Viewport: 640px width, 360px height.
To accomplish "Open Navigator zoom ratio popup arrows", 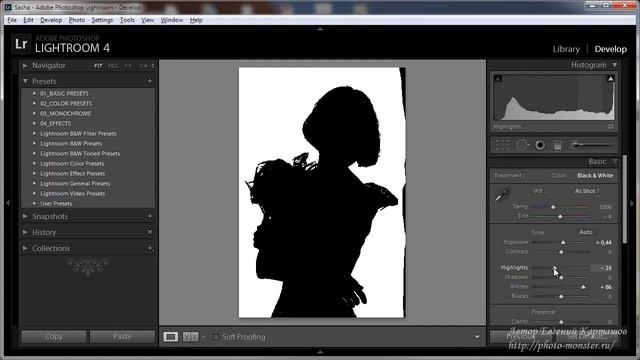I will click(x=153, y=66).
